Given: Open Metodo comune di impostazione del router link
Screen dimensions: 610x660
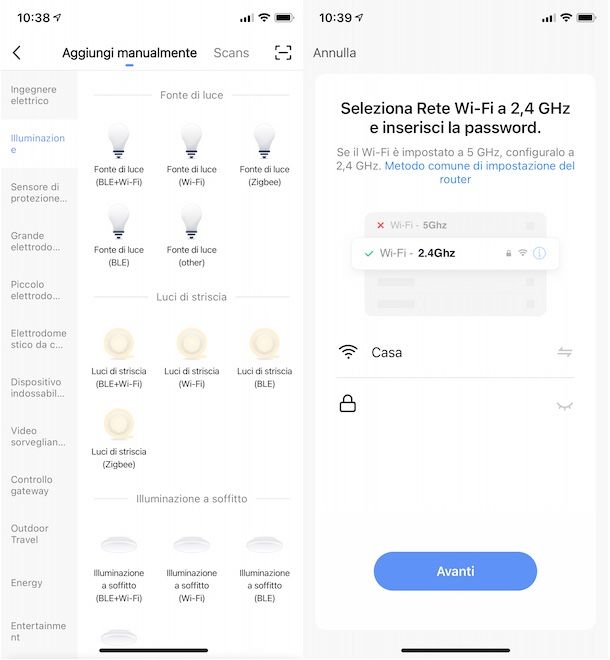Looking at the screenshot, I should [x=479, y=172].
